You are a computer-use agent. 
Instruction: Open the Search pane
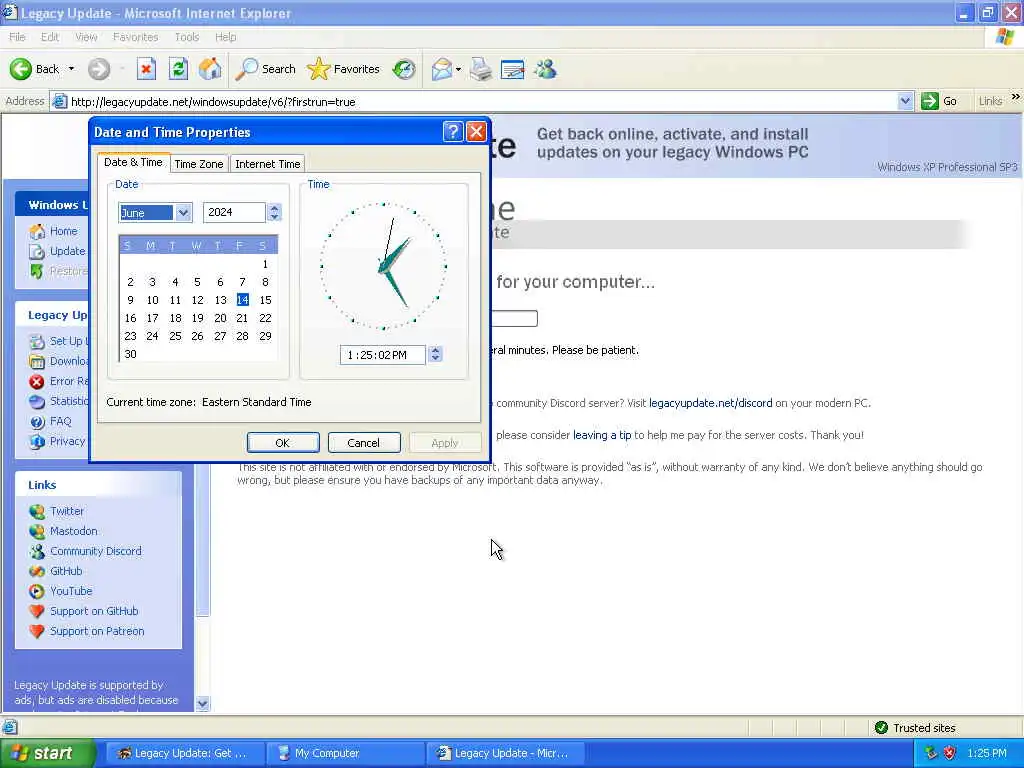pos(266,69)
